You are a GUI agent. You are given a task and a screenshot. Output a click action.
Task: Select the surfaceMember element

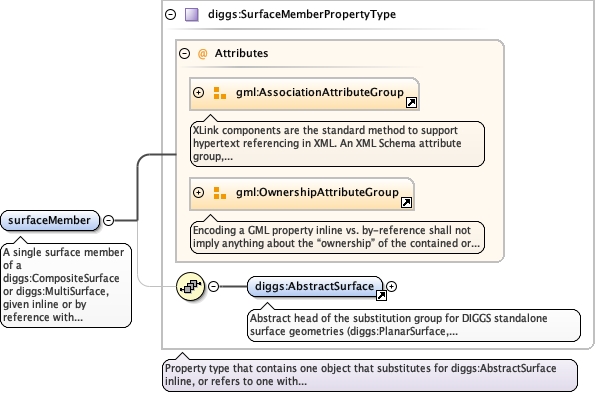50,221
